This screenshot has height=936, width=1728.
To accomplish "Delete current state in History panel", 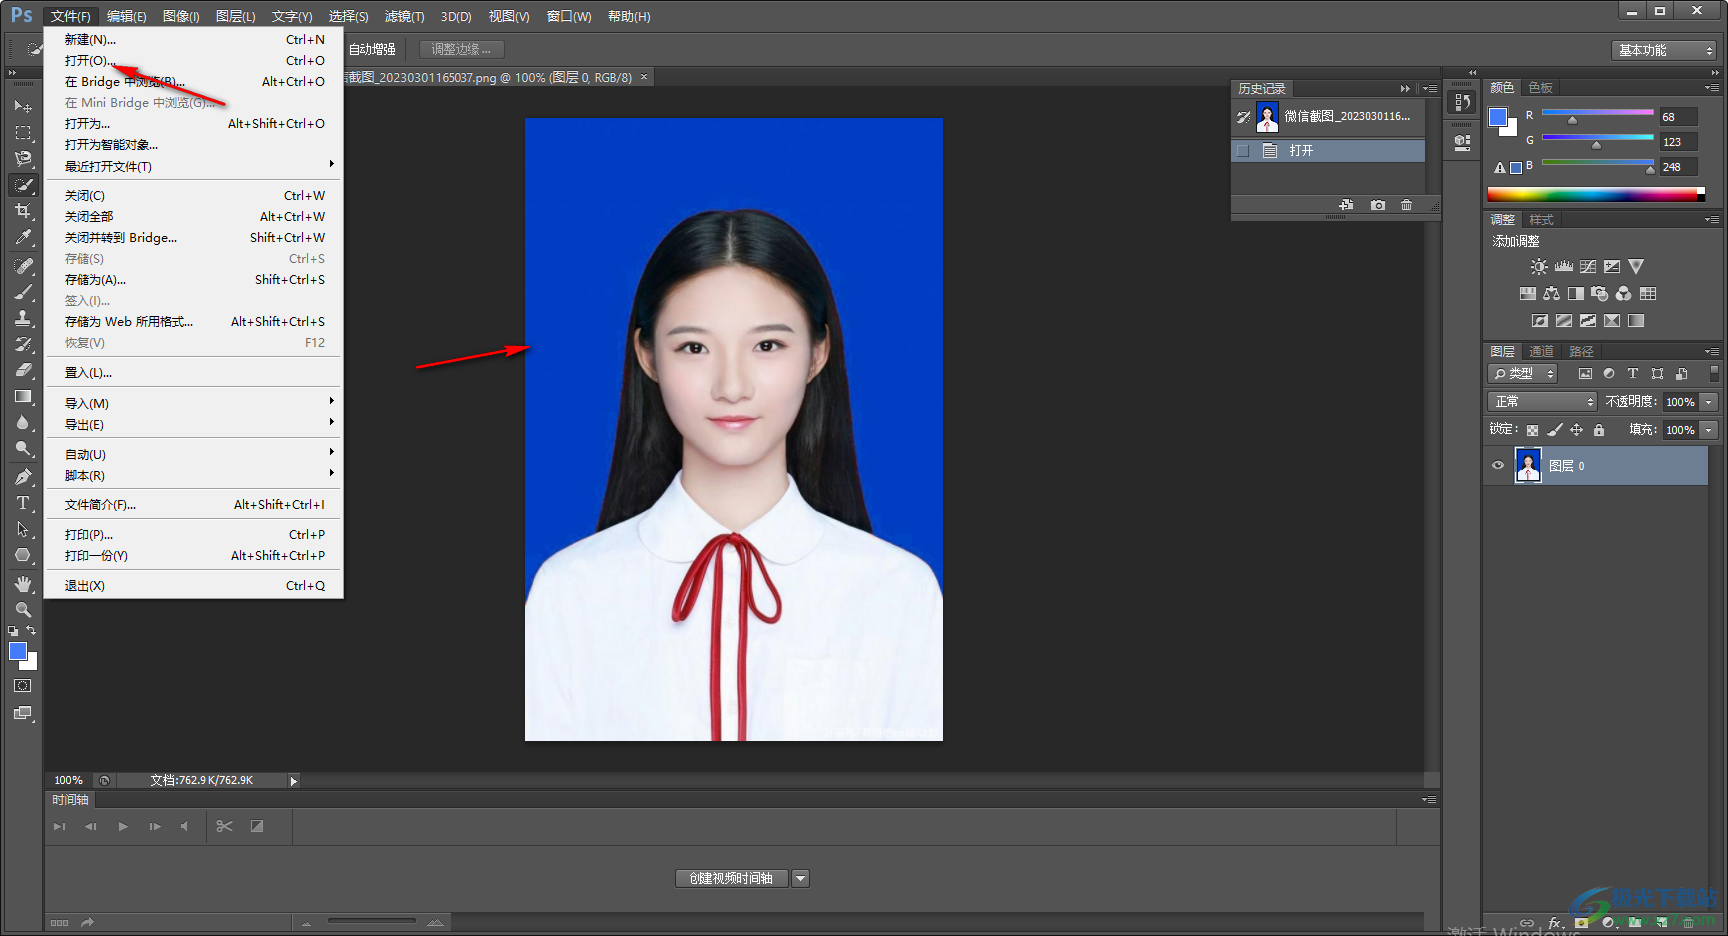I will 1406,205.
